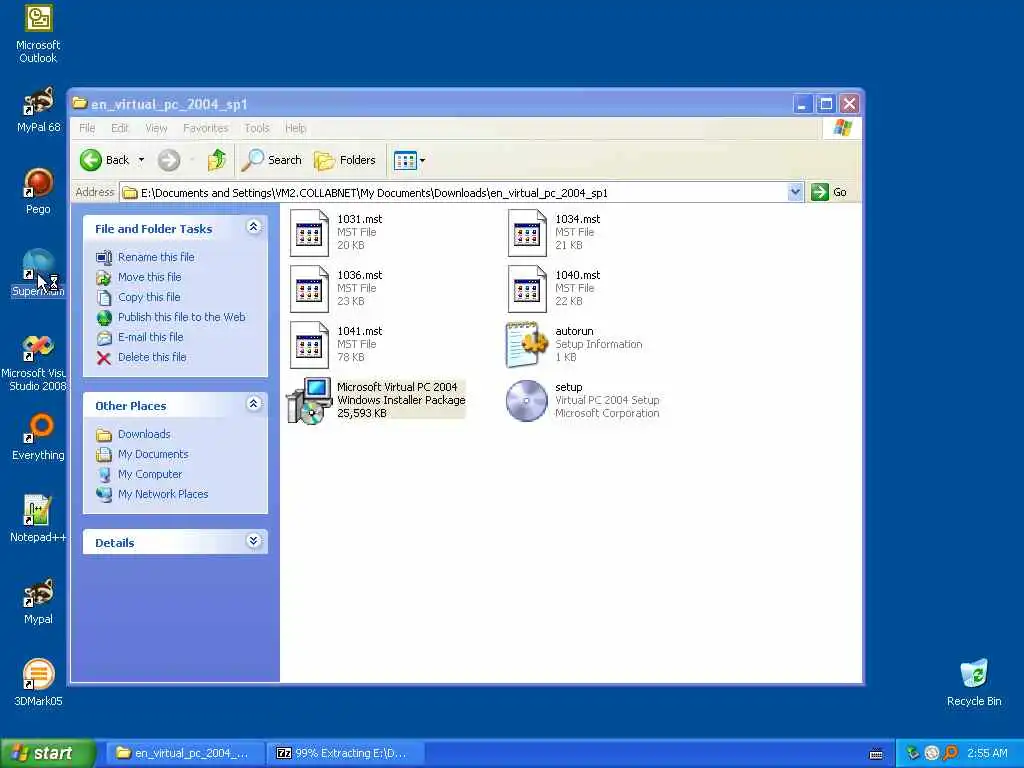Expand the Details panel
The height and width of the screenshot is (768, 1024).
point(253,541)
